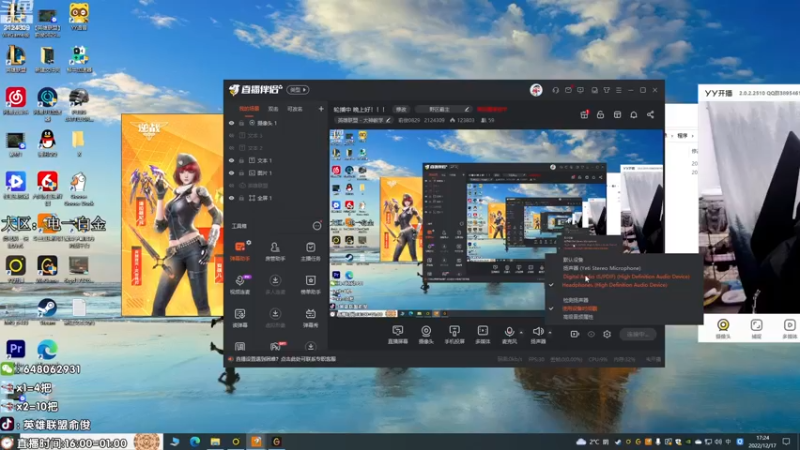The height and width of the screenshot is (450, 800).
Task: Toggle visibility of 文本 1 source
Action: 232,160
